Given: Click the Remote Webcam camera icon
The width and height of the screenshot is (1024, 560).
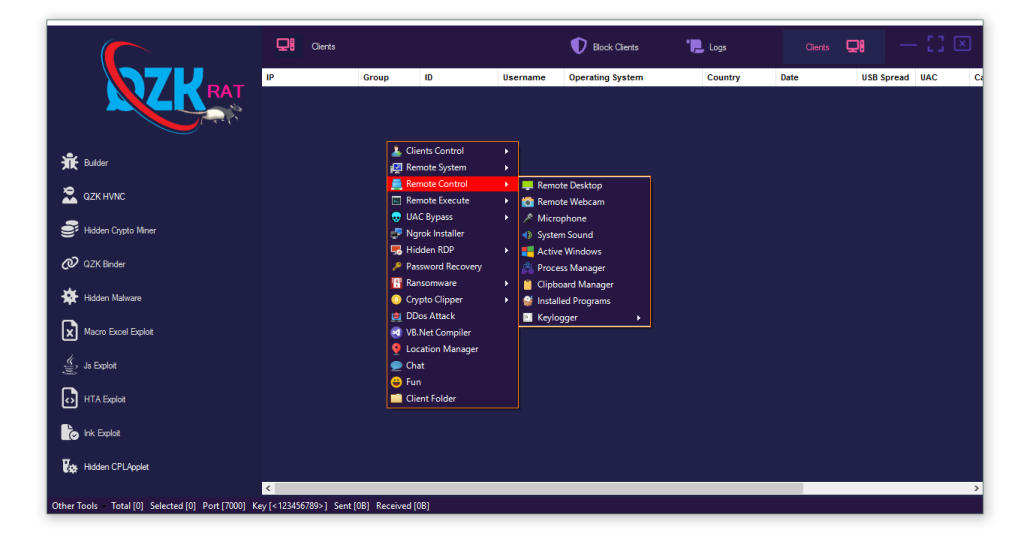Looking at the screenshot, I should [528, 202].
